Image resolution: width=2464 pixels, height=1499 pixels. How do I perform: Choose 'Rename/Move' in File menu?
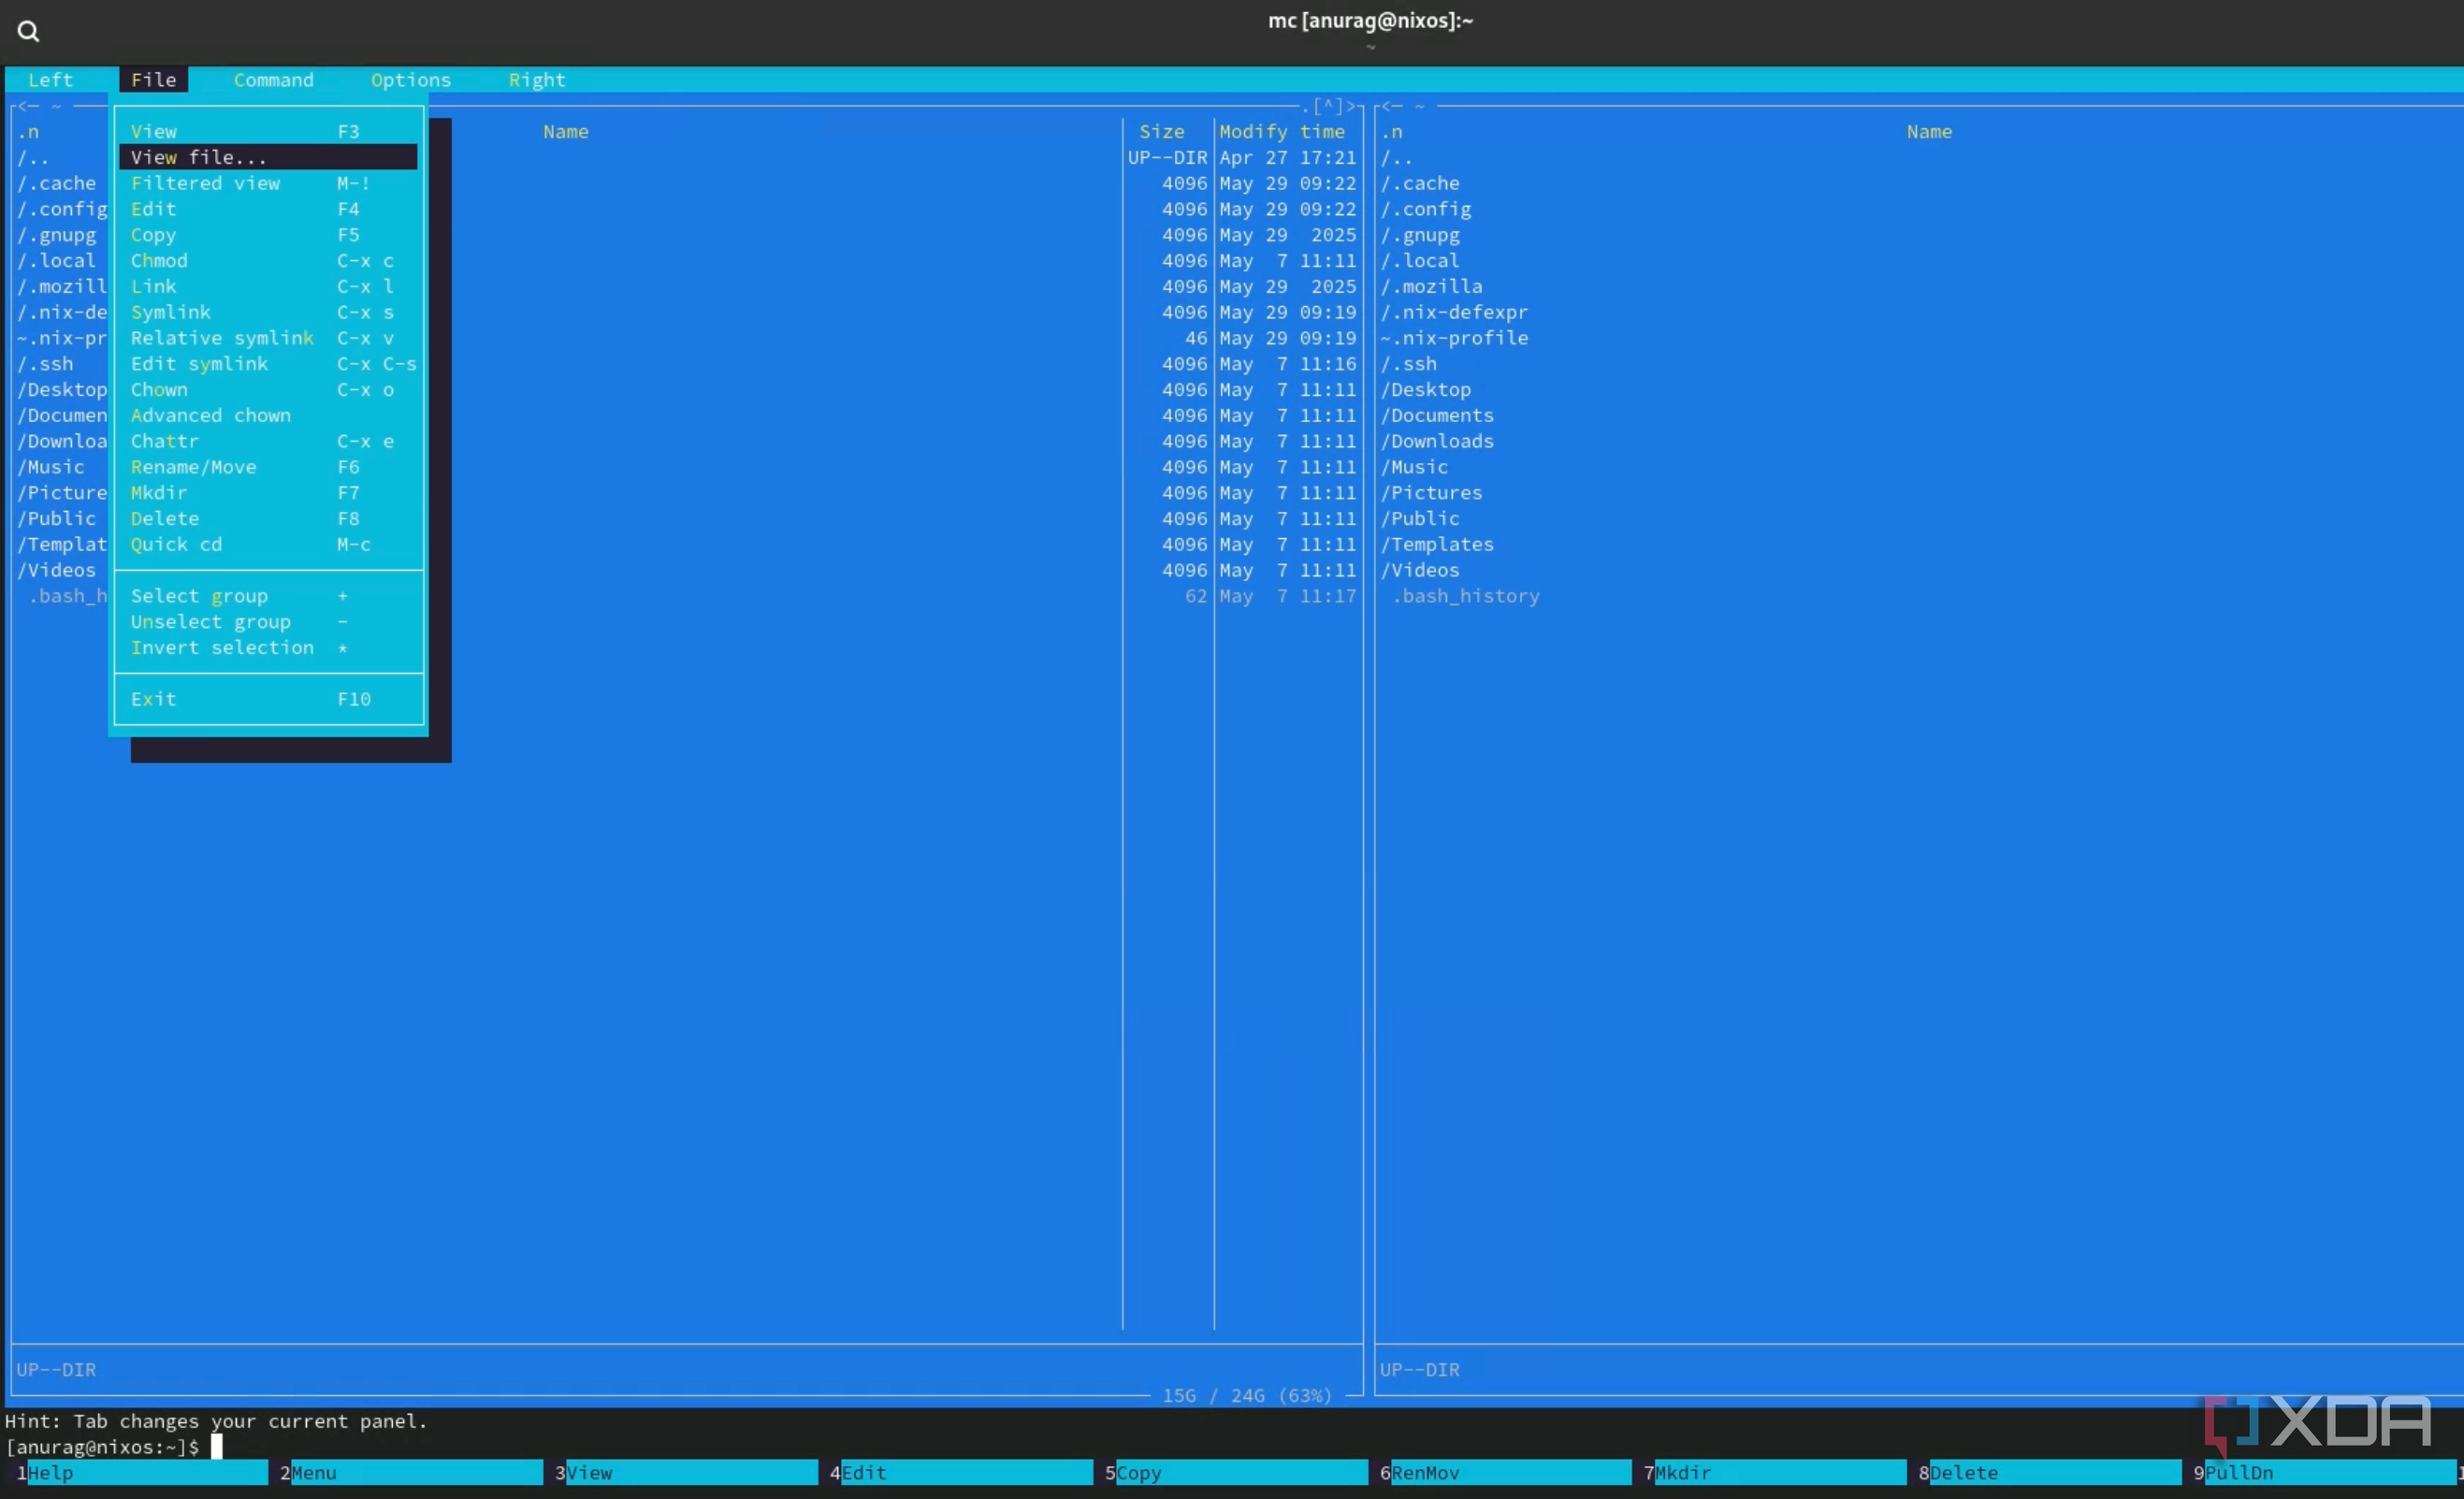pyautogui.click(x=193, y=467)
